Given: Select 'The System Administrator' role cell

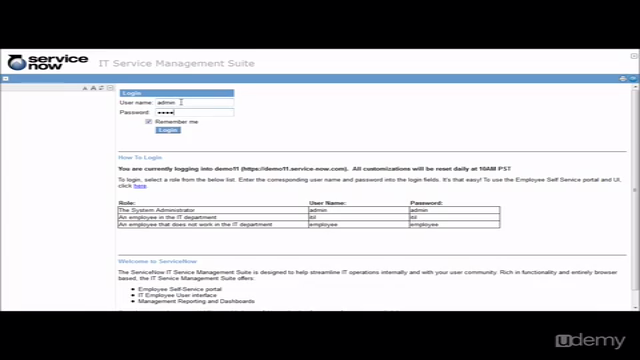Looking at the screenshot, I should pyautogui.click(x=213, y=210).
